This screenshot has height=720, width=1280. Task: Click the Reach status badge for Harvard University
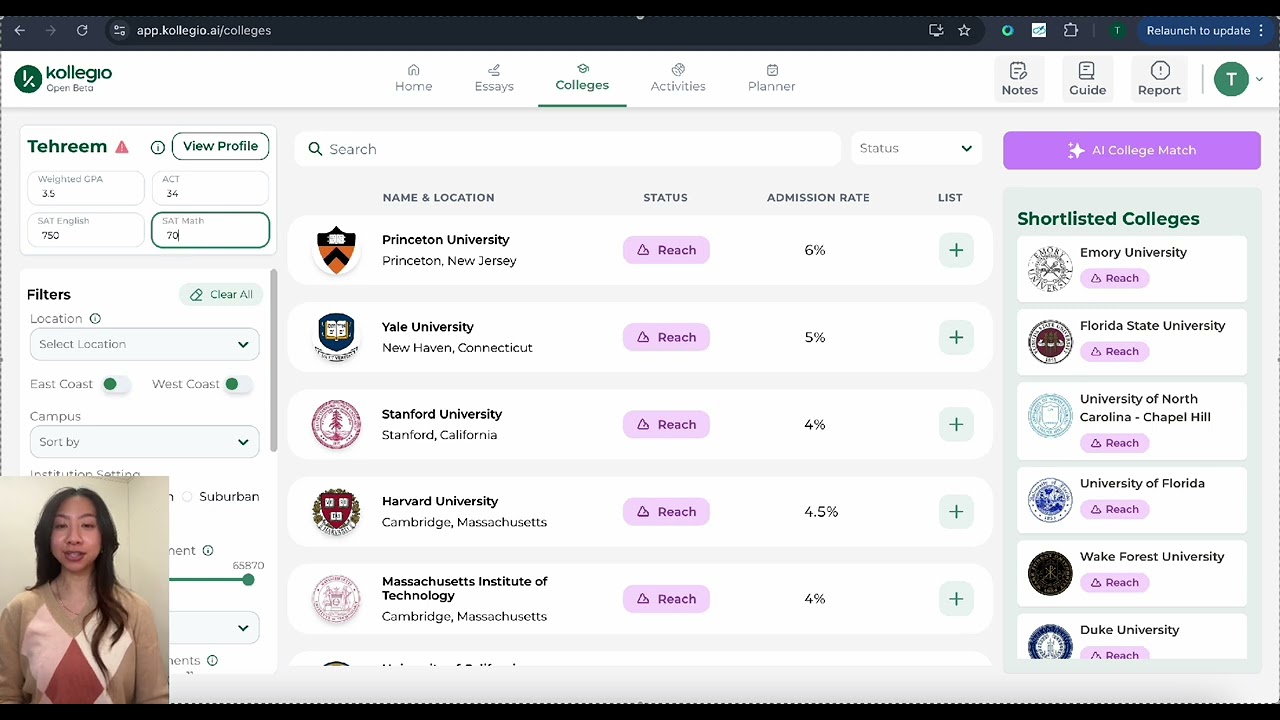pyautogui.click(x=666, y=511)
